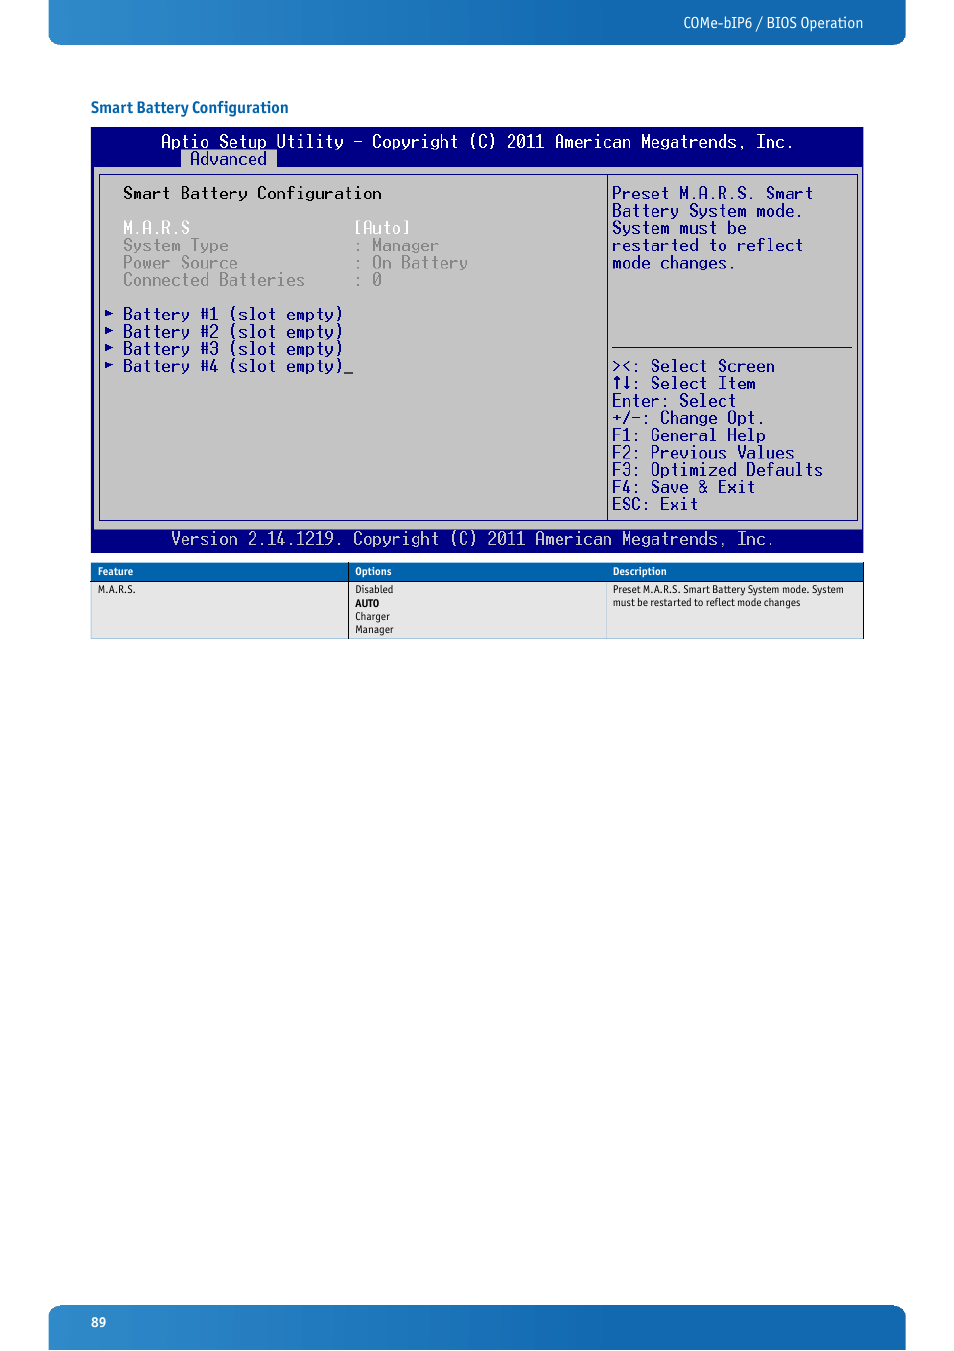Screen dimensions: 954x1351
Task: Click the Connected Batteries value 0
Action: [377, 280]
